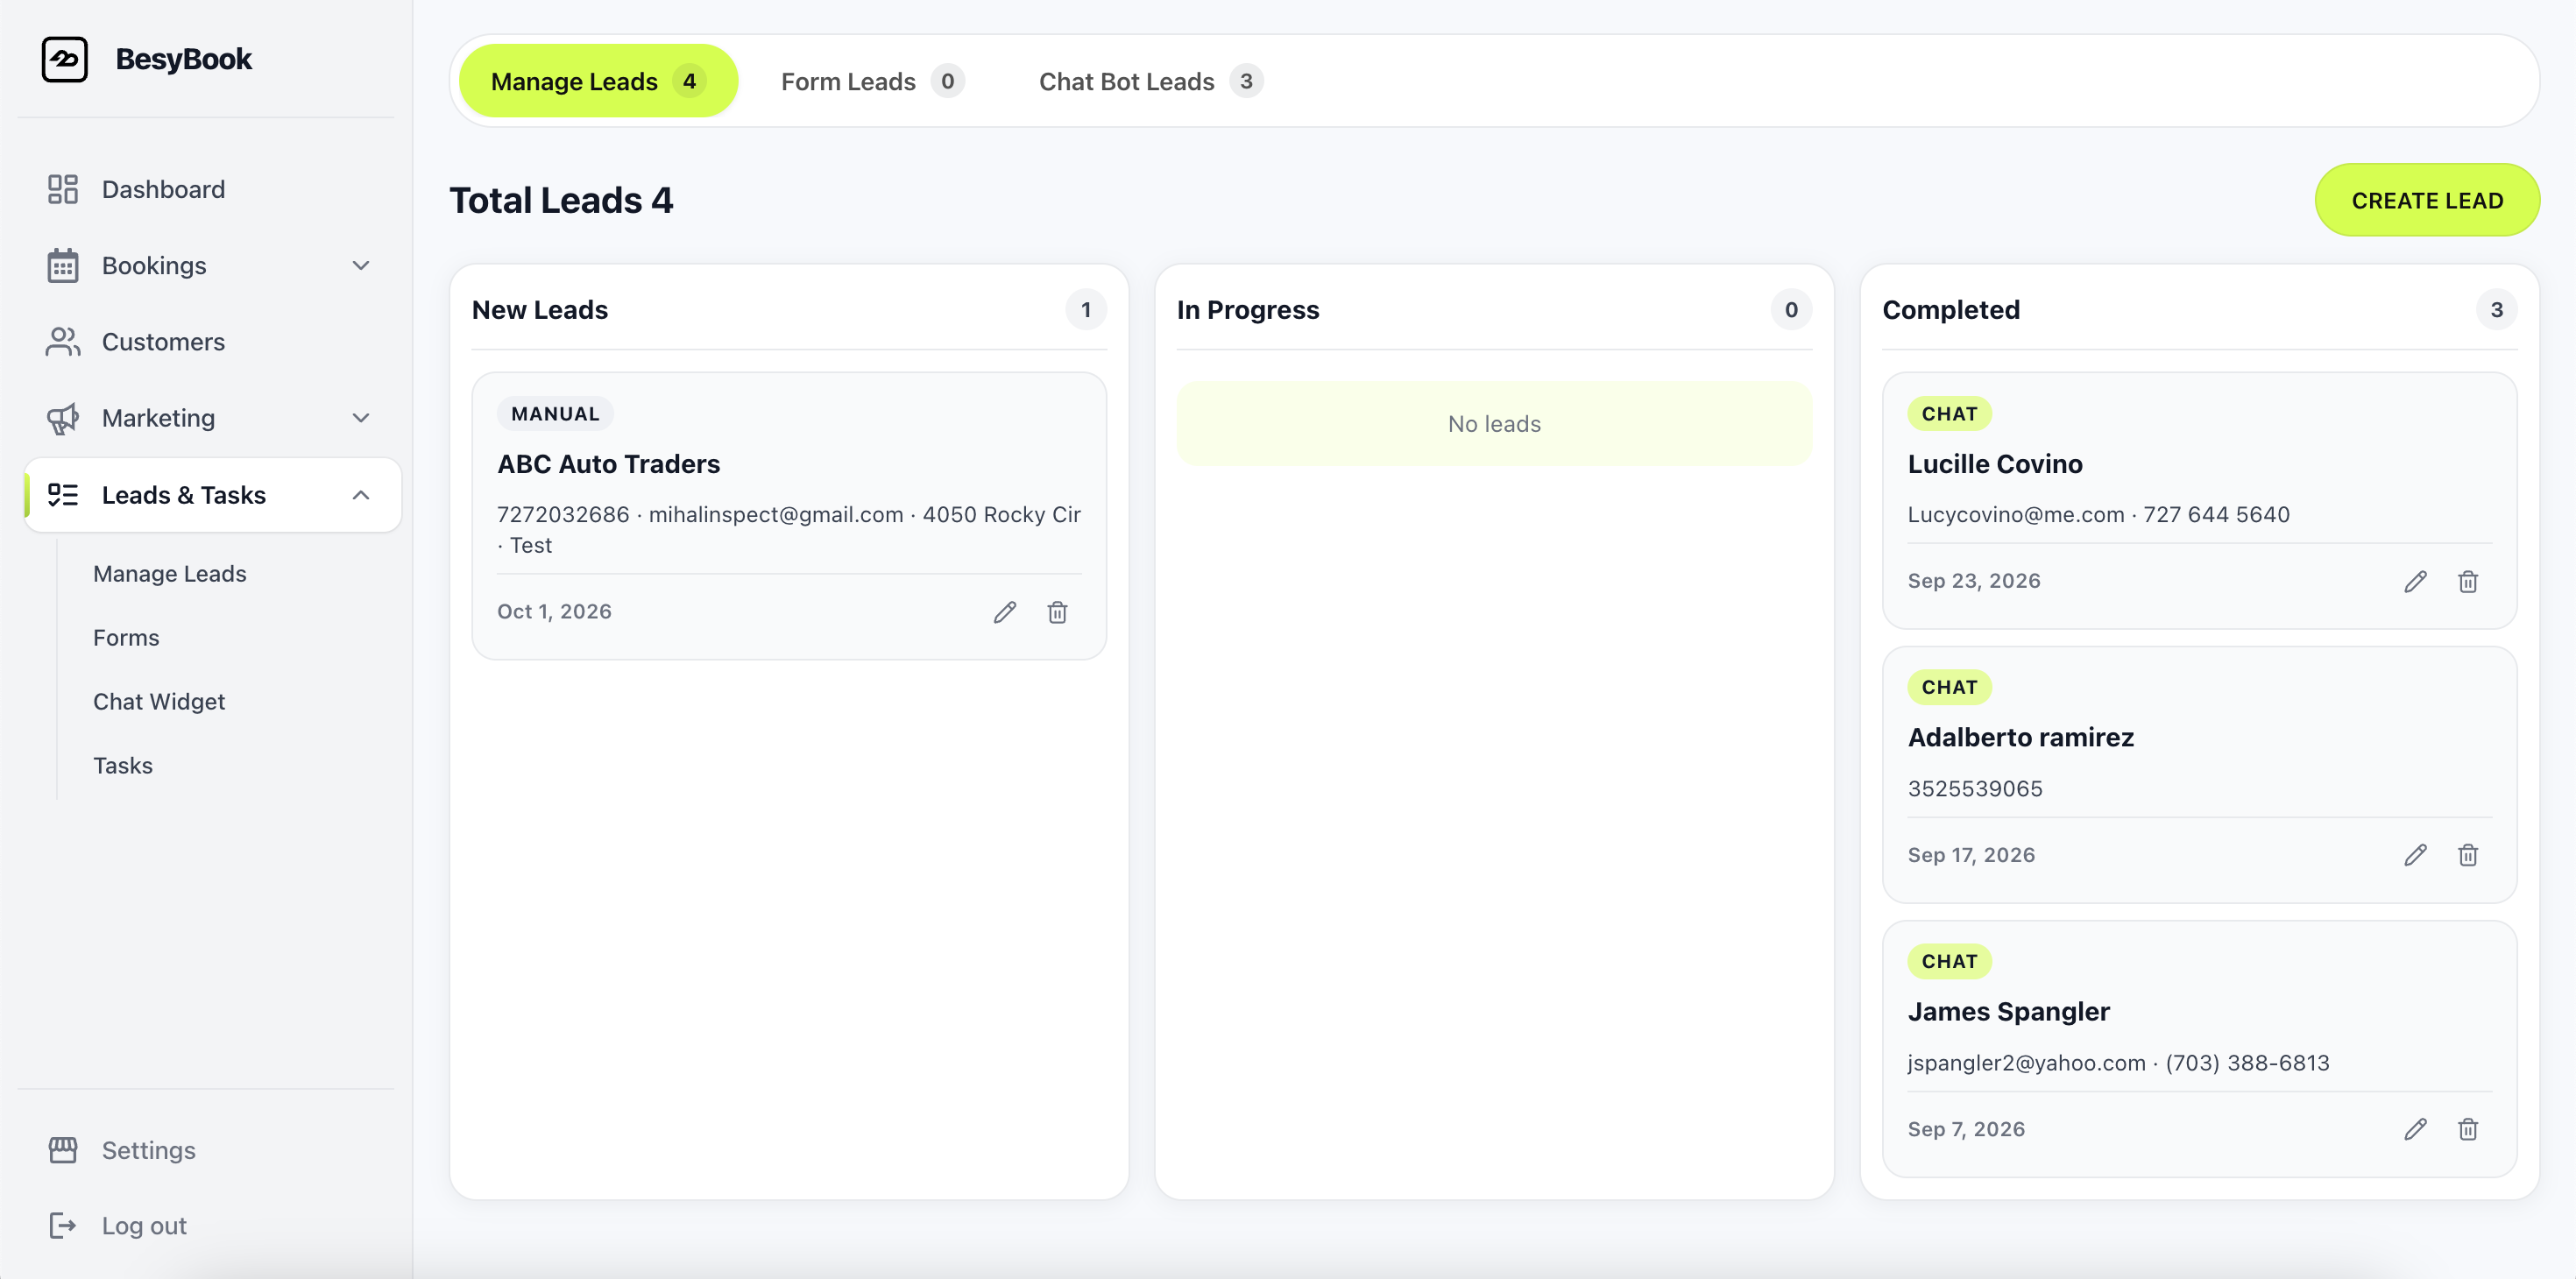
Task: Open the Lucille Covino lead title
Action: click(1995, 464)
